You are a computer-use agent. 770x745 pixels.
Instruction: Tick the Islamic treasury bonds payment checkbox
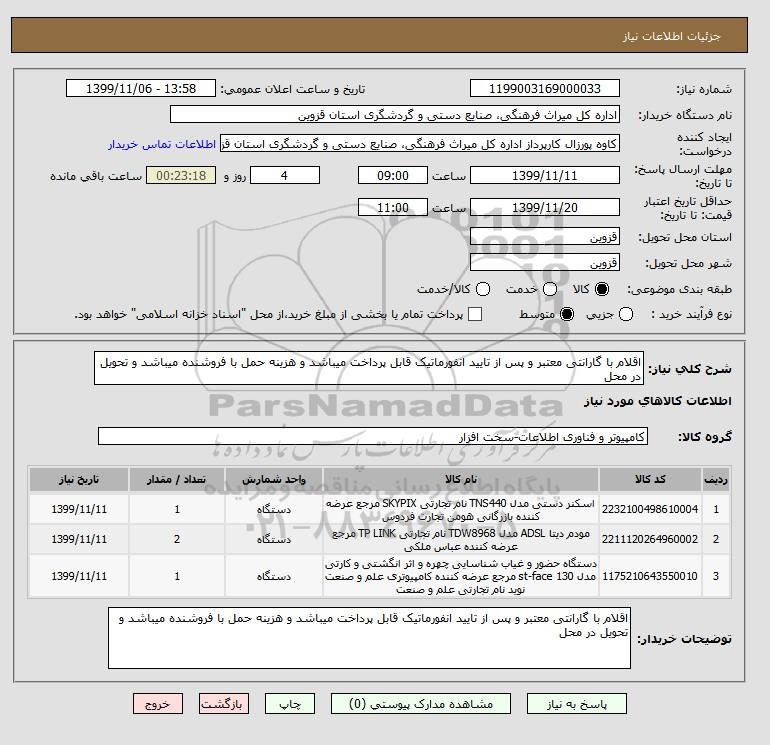[x=475, y=314]
